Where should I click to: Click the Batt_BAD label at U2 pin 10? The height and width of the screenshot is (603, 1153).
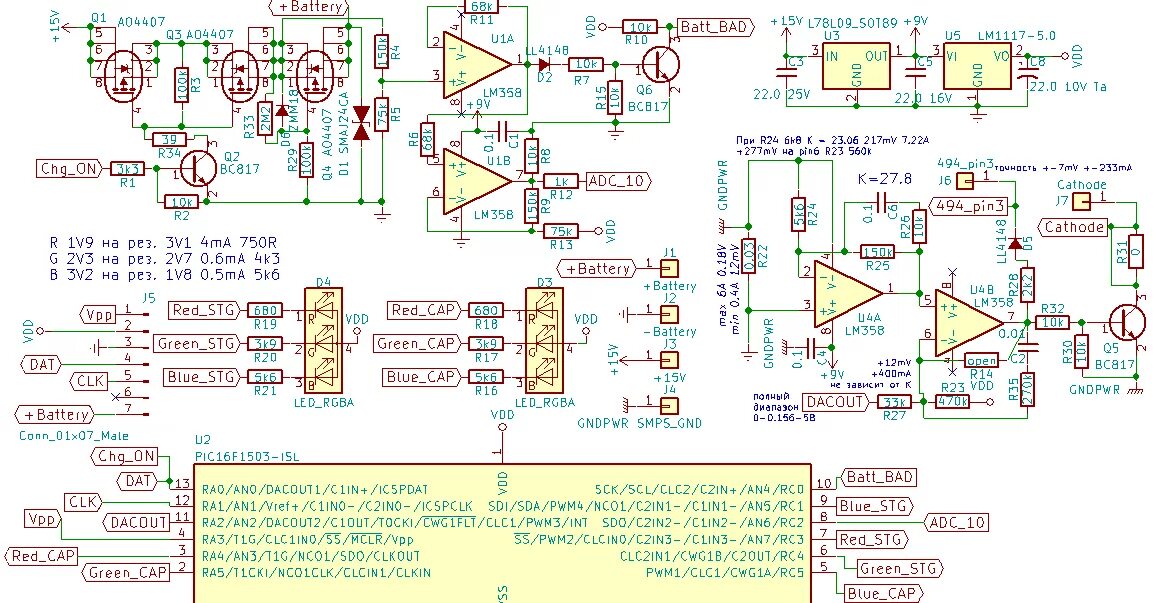[x=878, y=477]
